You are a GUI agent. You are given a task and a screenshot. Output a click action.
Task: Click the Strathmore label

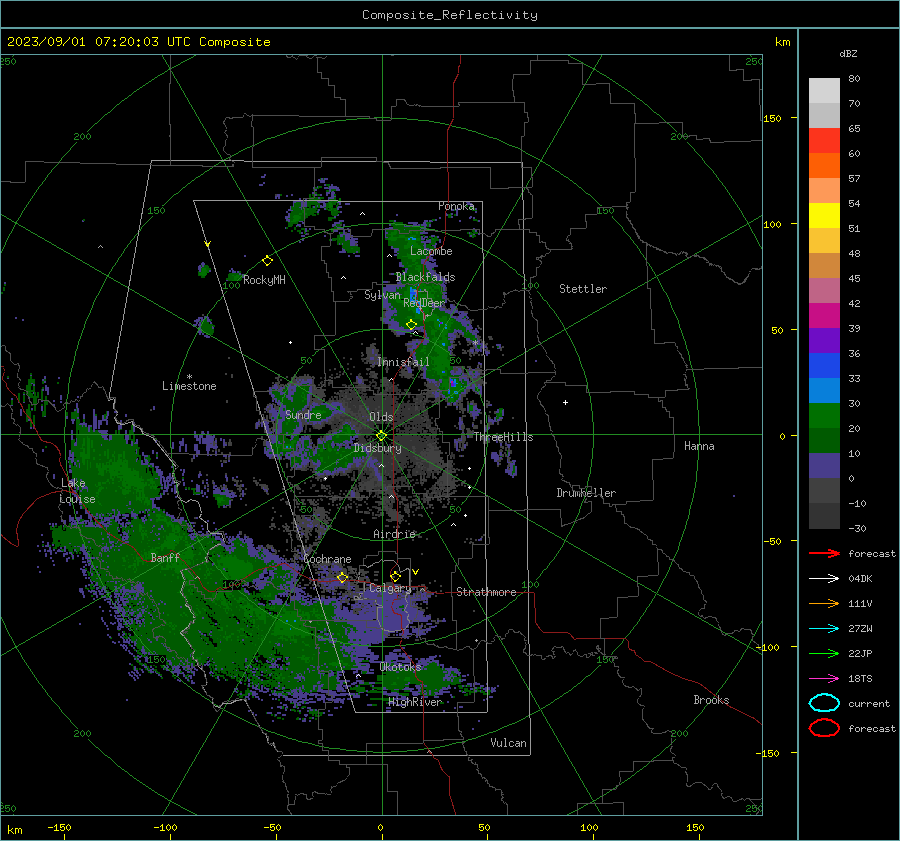tap(486, 592)
